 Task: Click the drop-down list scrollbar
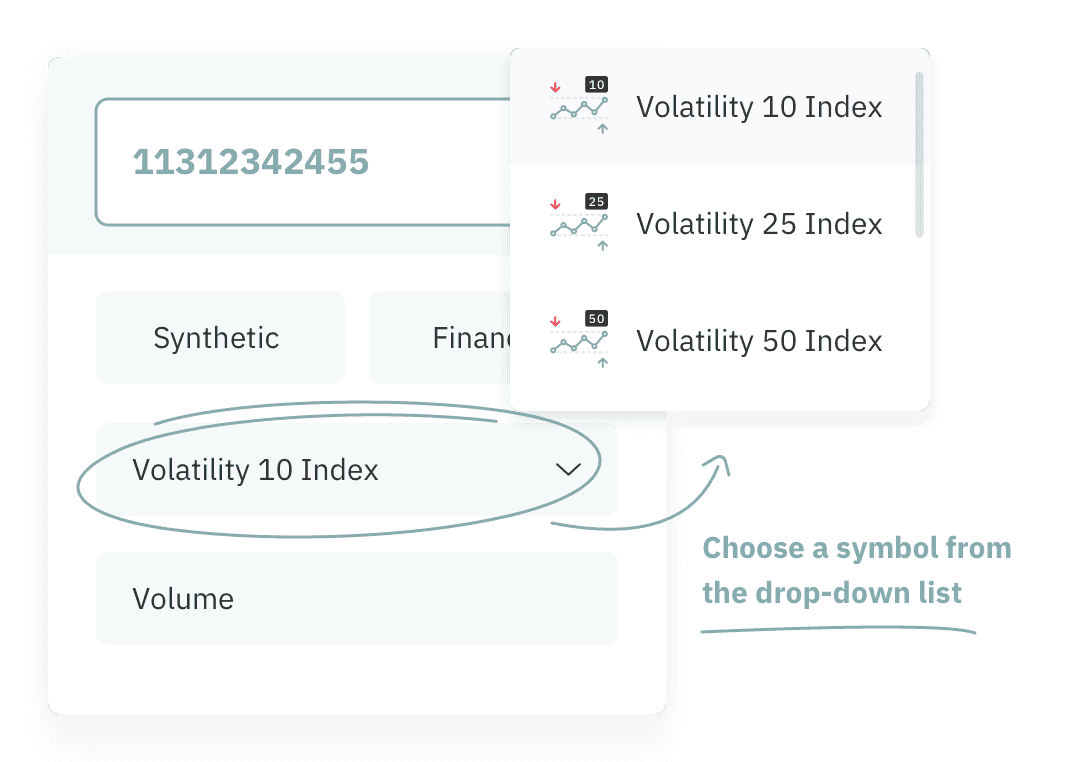tap(919, 155)
